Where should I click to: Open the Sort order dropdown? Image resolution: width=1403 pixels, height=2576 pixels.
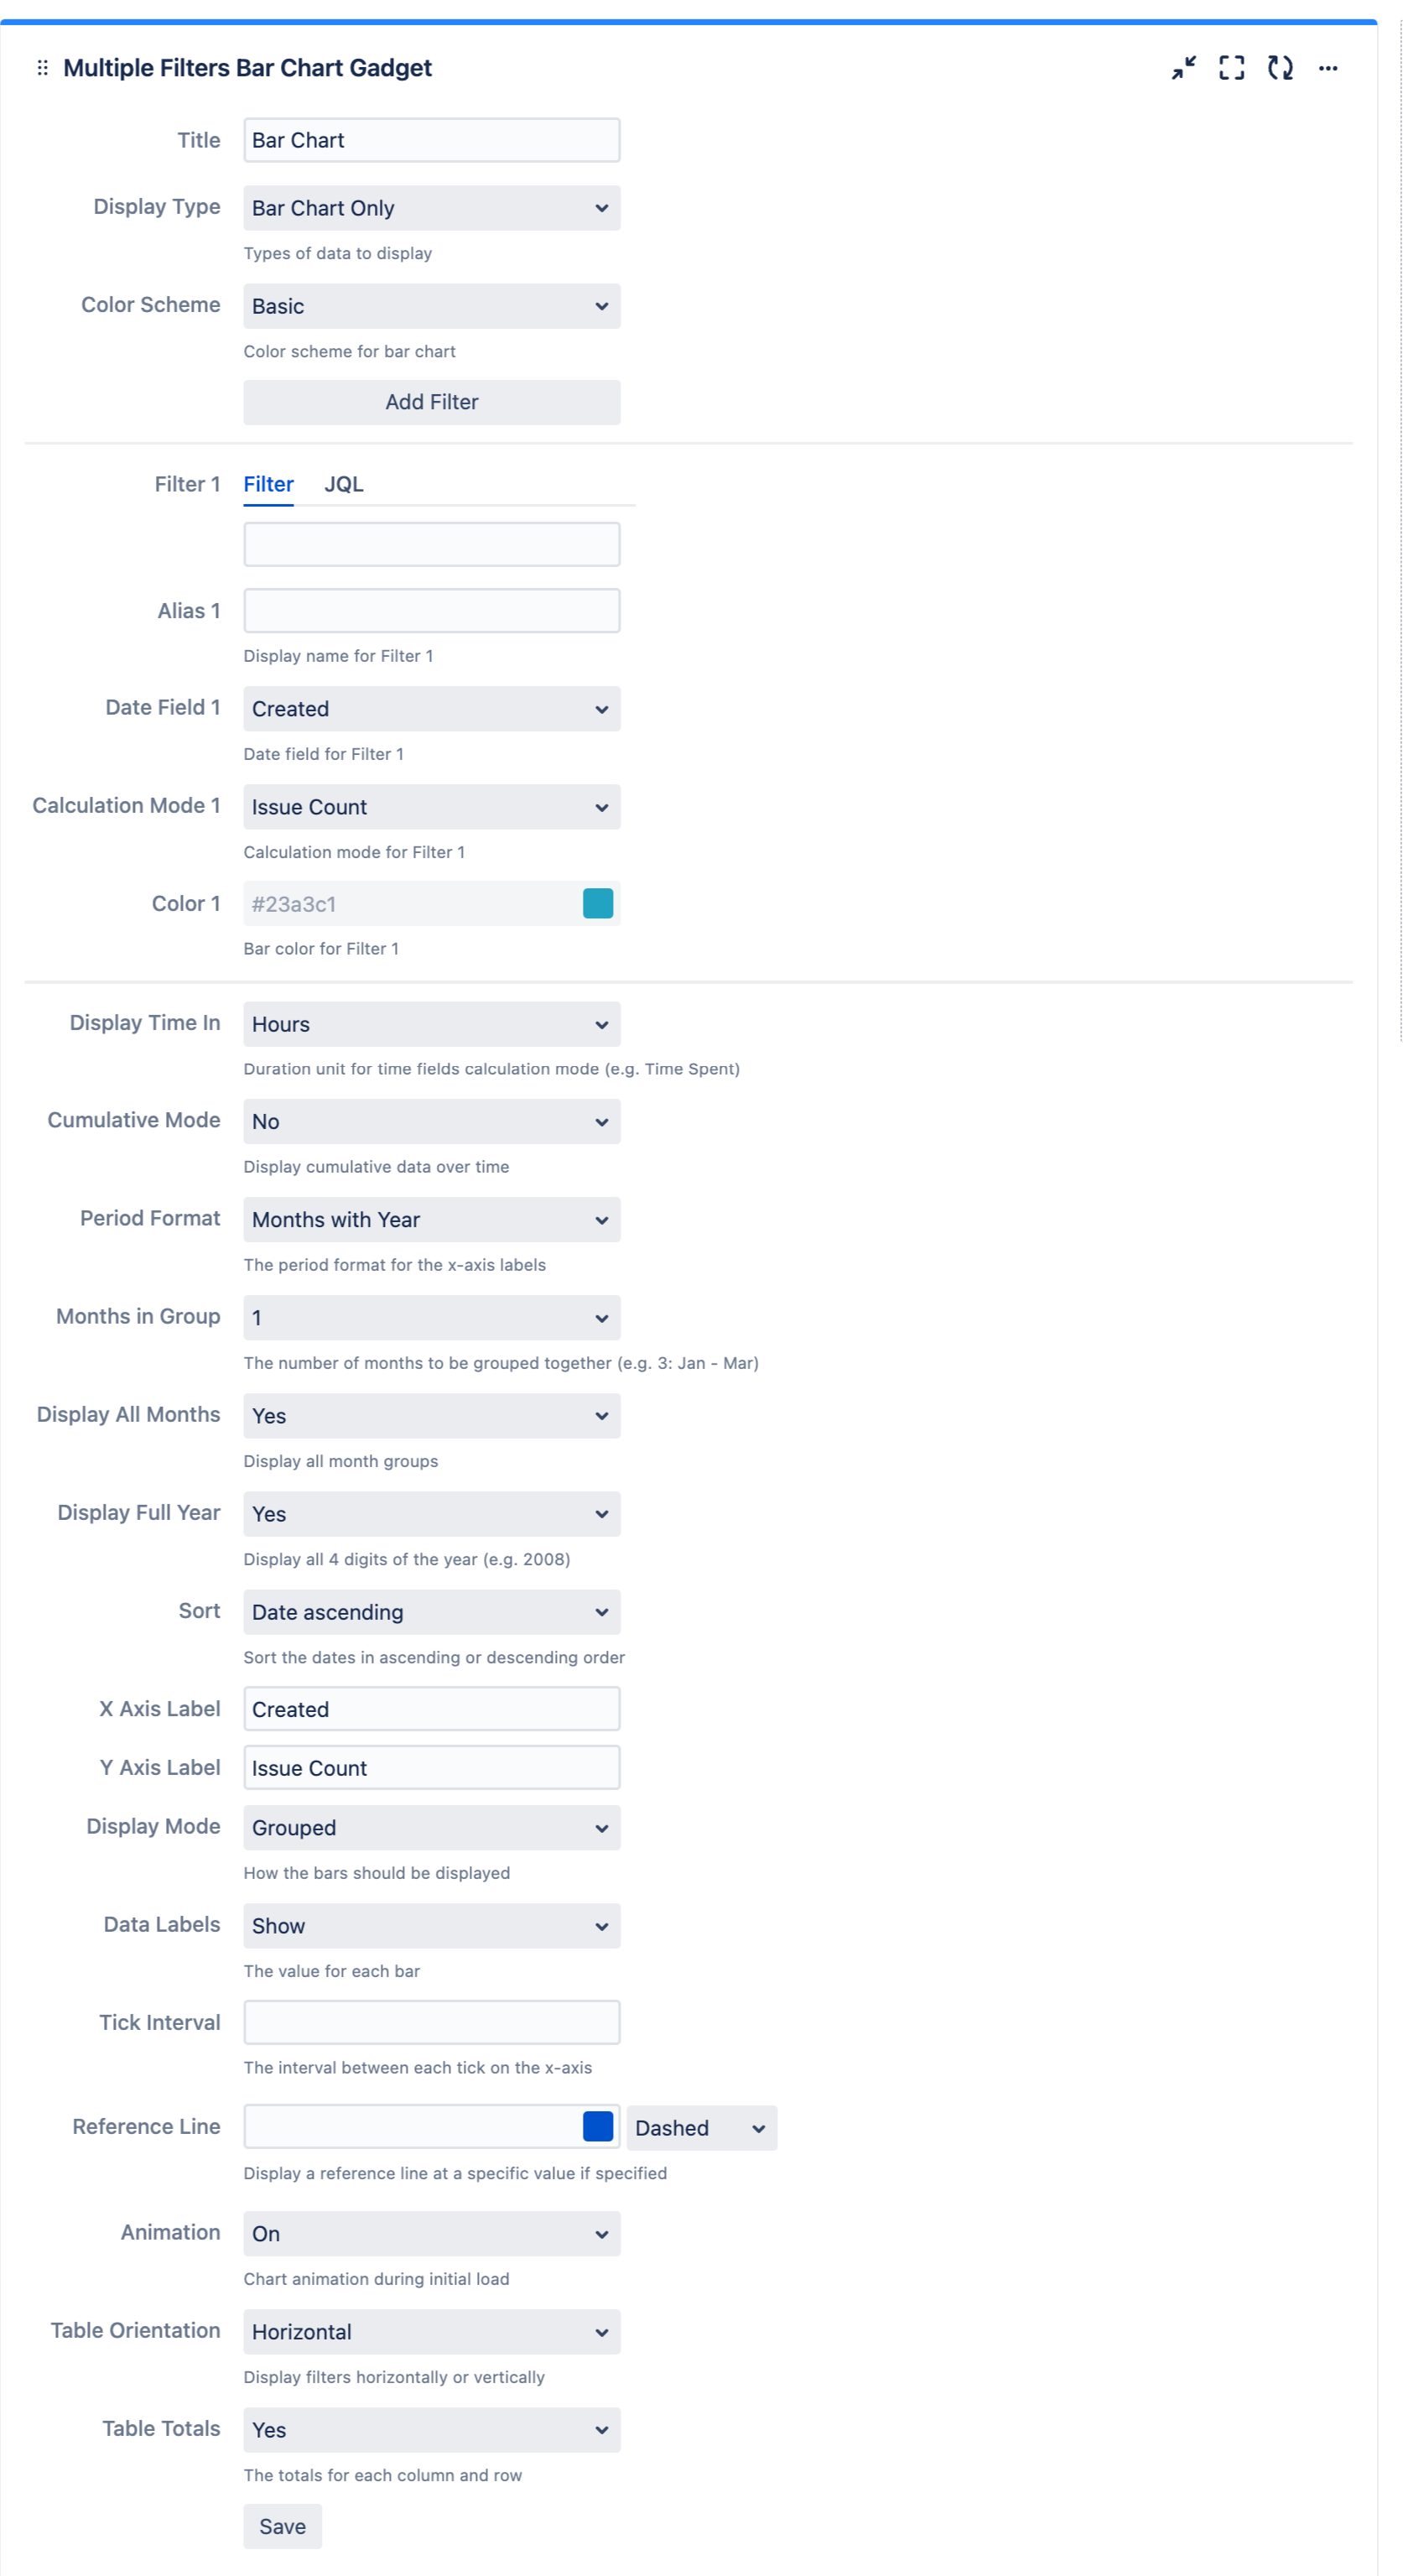tap(431, 1611)
